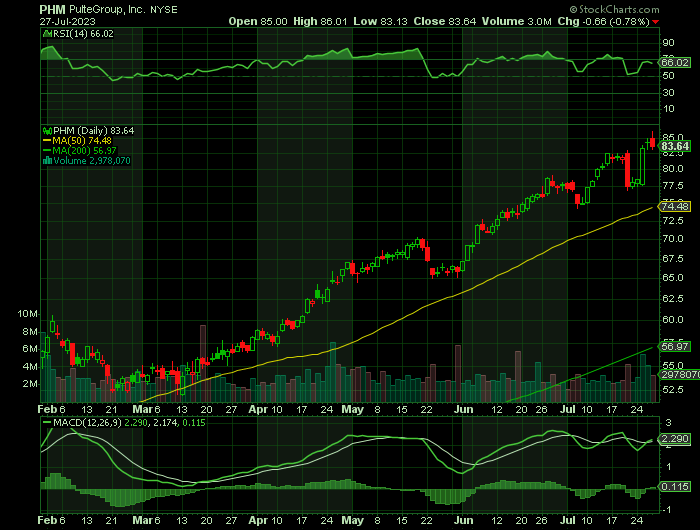Click the MACD(12,26,9) legend label
The image size is (700, 530).
tap(87, 422)
